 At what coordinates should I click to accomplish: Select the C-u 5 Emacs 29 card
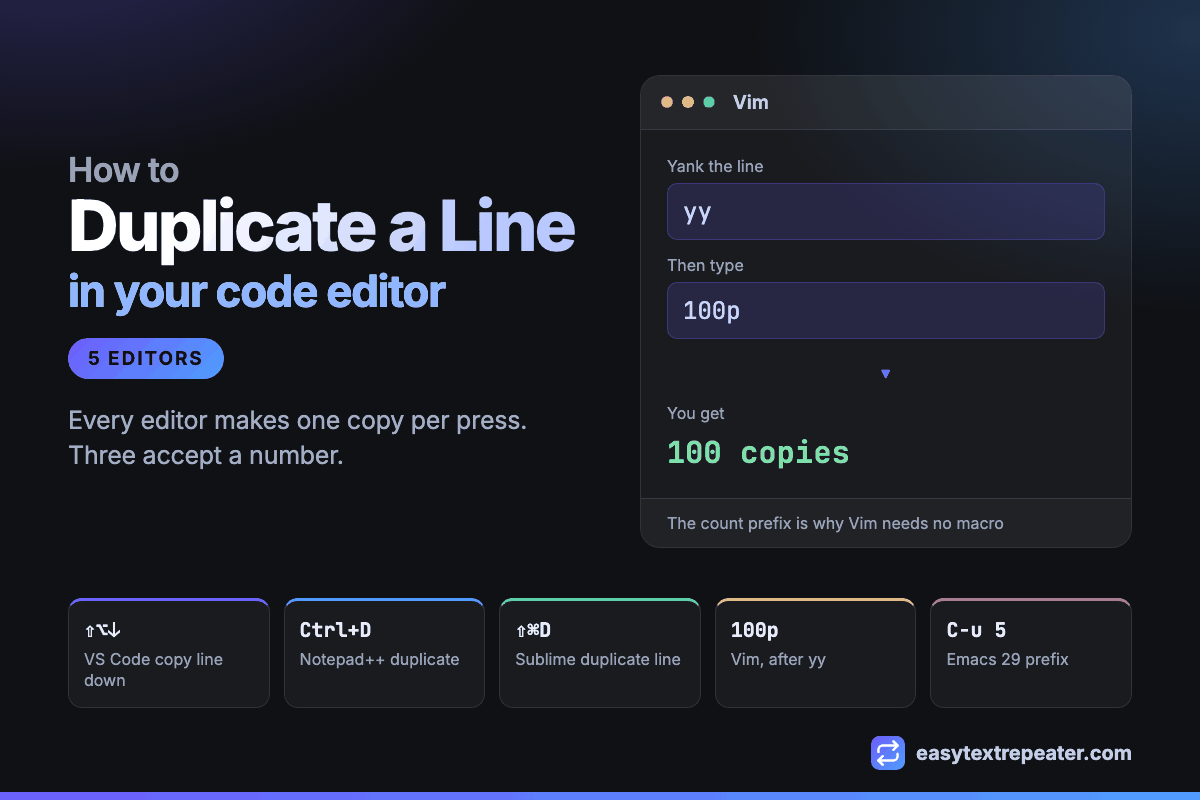1031,653
